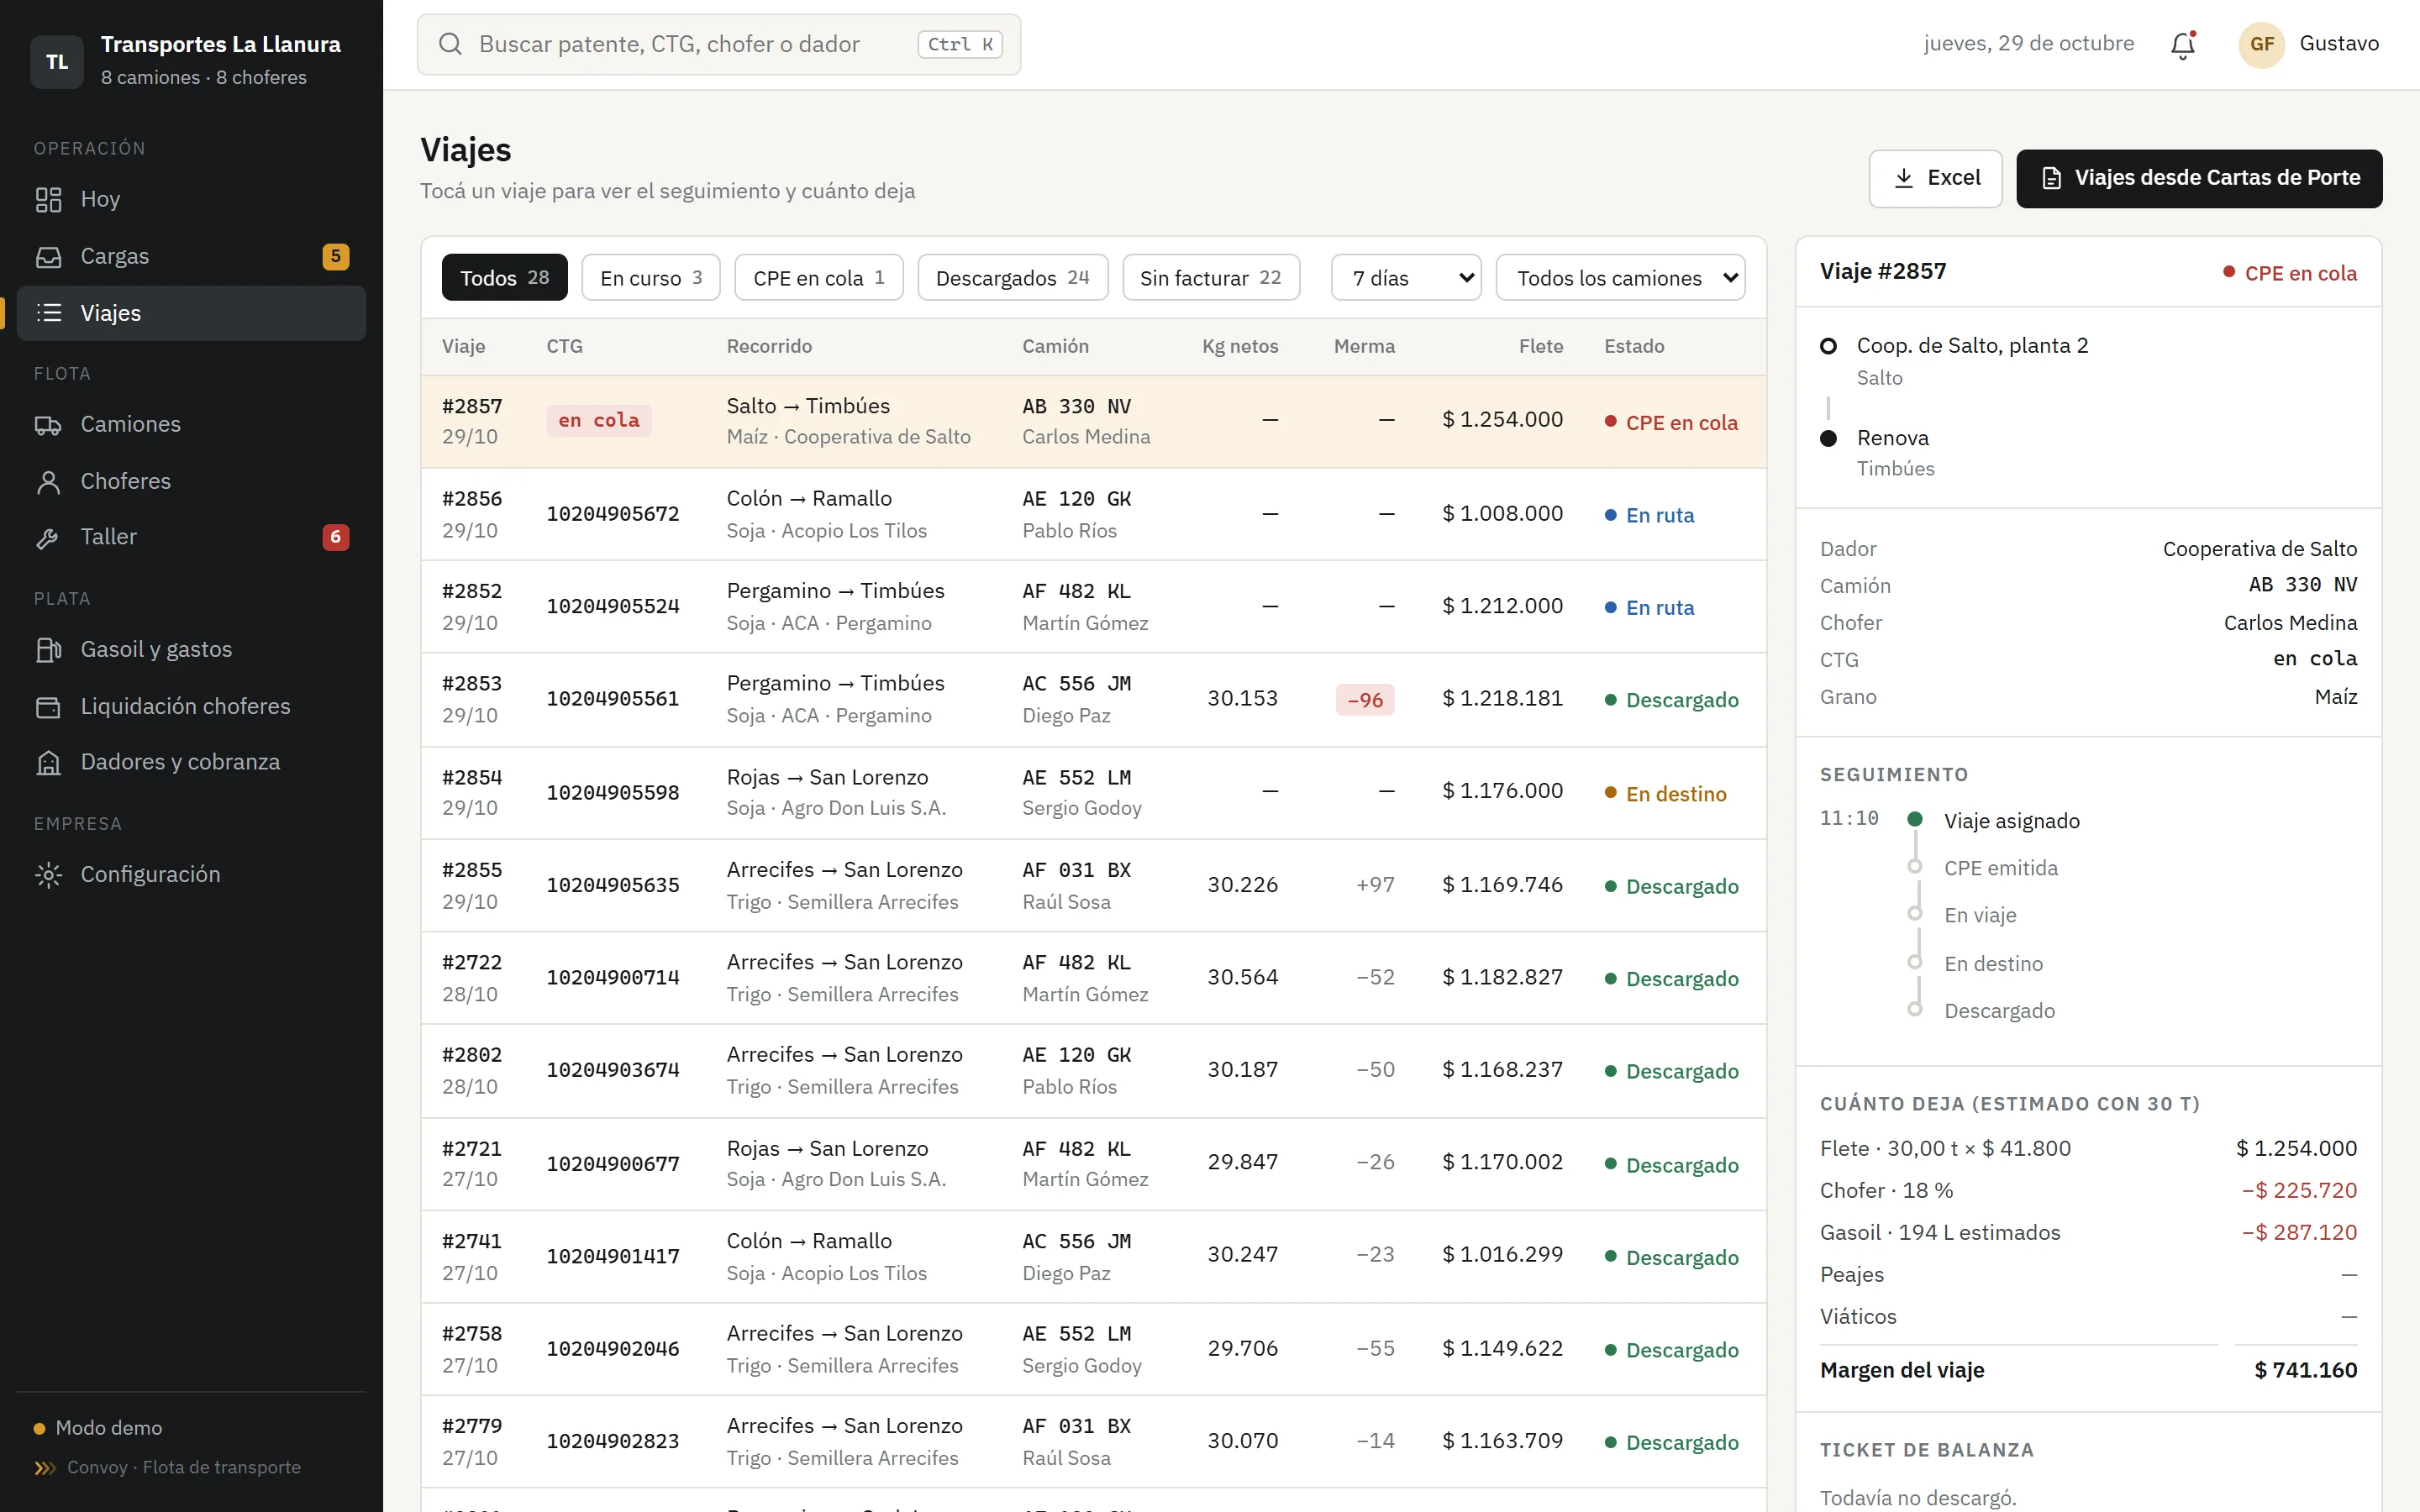This screenshot has height=1512, width=2420.
Task: Select trip #2853 with merma −96
Action: tap(1093, 699)
